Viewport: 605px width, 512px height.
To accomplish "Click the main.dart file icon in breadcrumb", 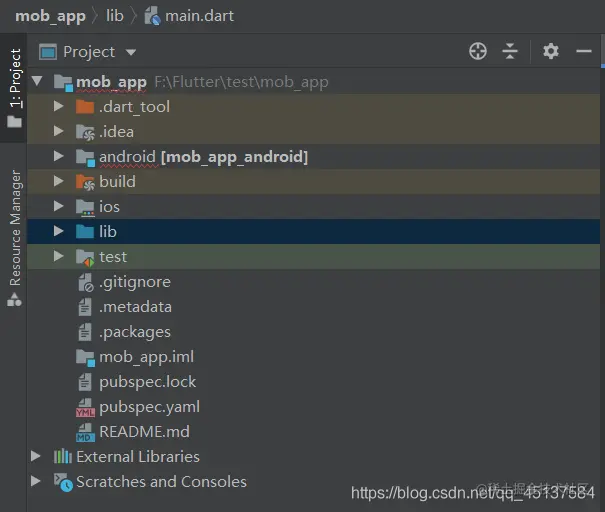I will coord(152,16).
